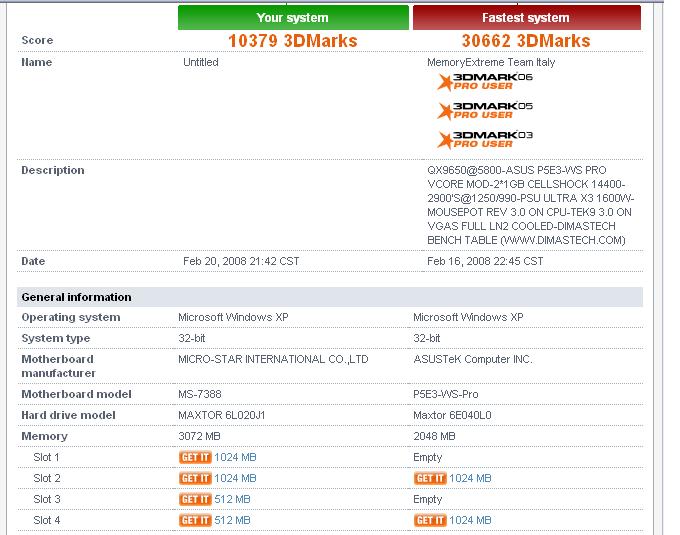Image resolution: width=680 pixels, height=535 pixels.
Task: Open the 512 MB link in your Slot 3
Action: [x=232, y=499]
